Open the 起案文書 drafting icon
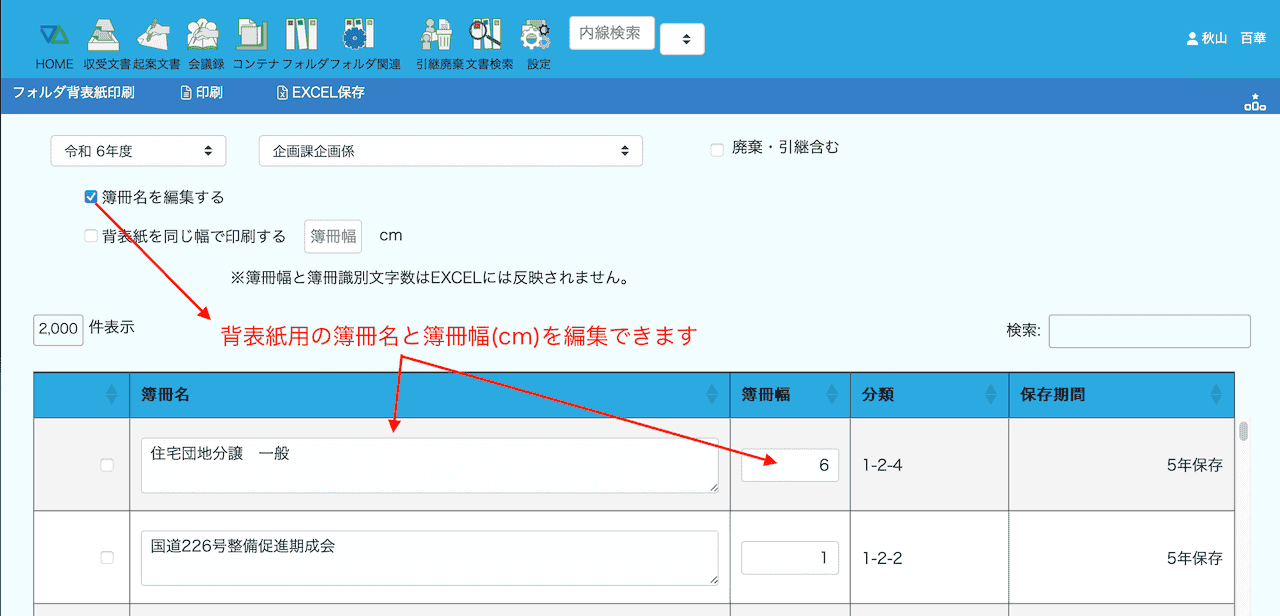 [x=154, y=36]
